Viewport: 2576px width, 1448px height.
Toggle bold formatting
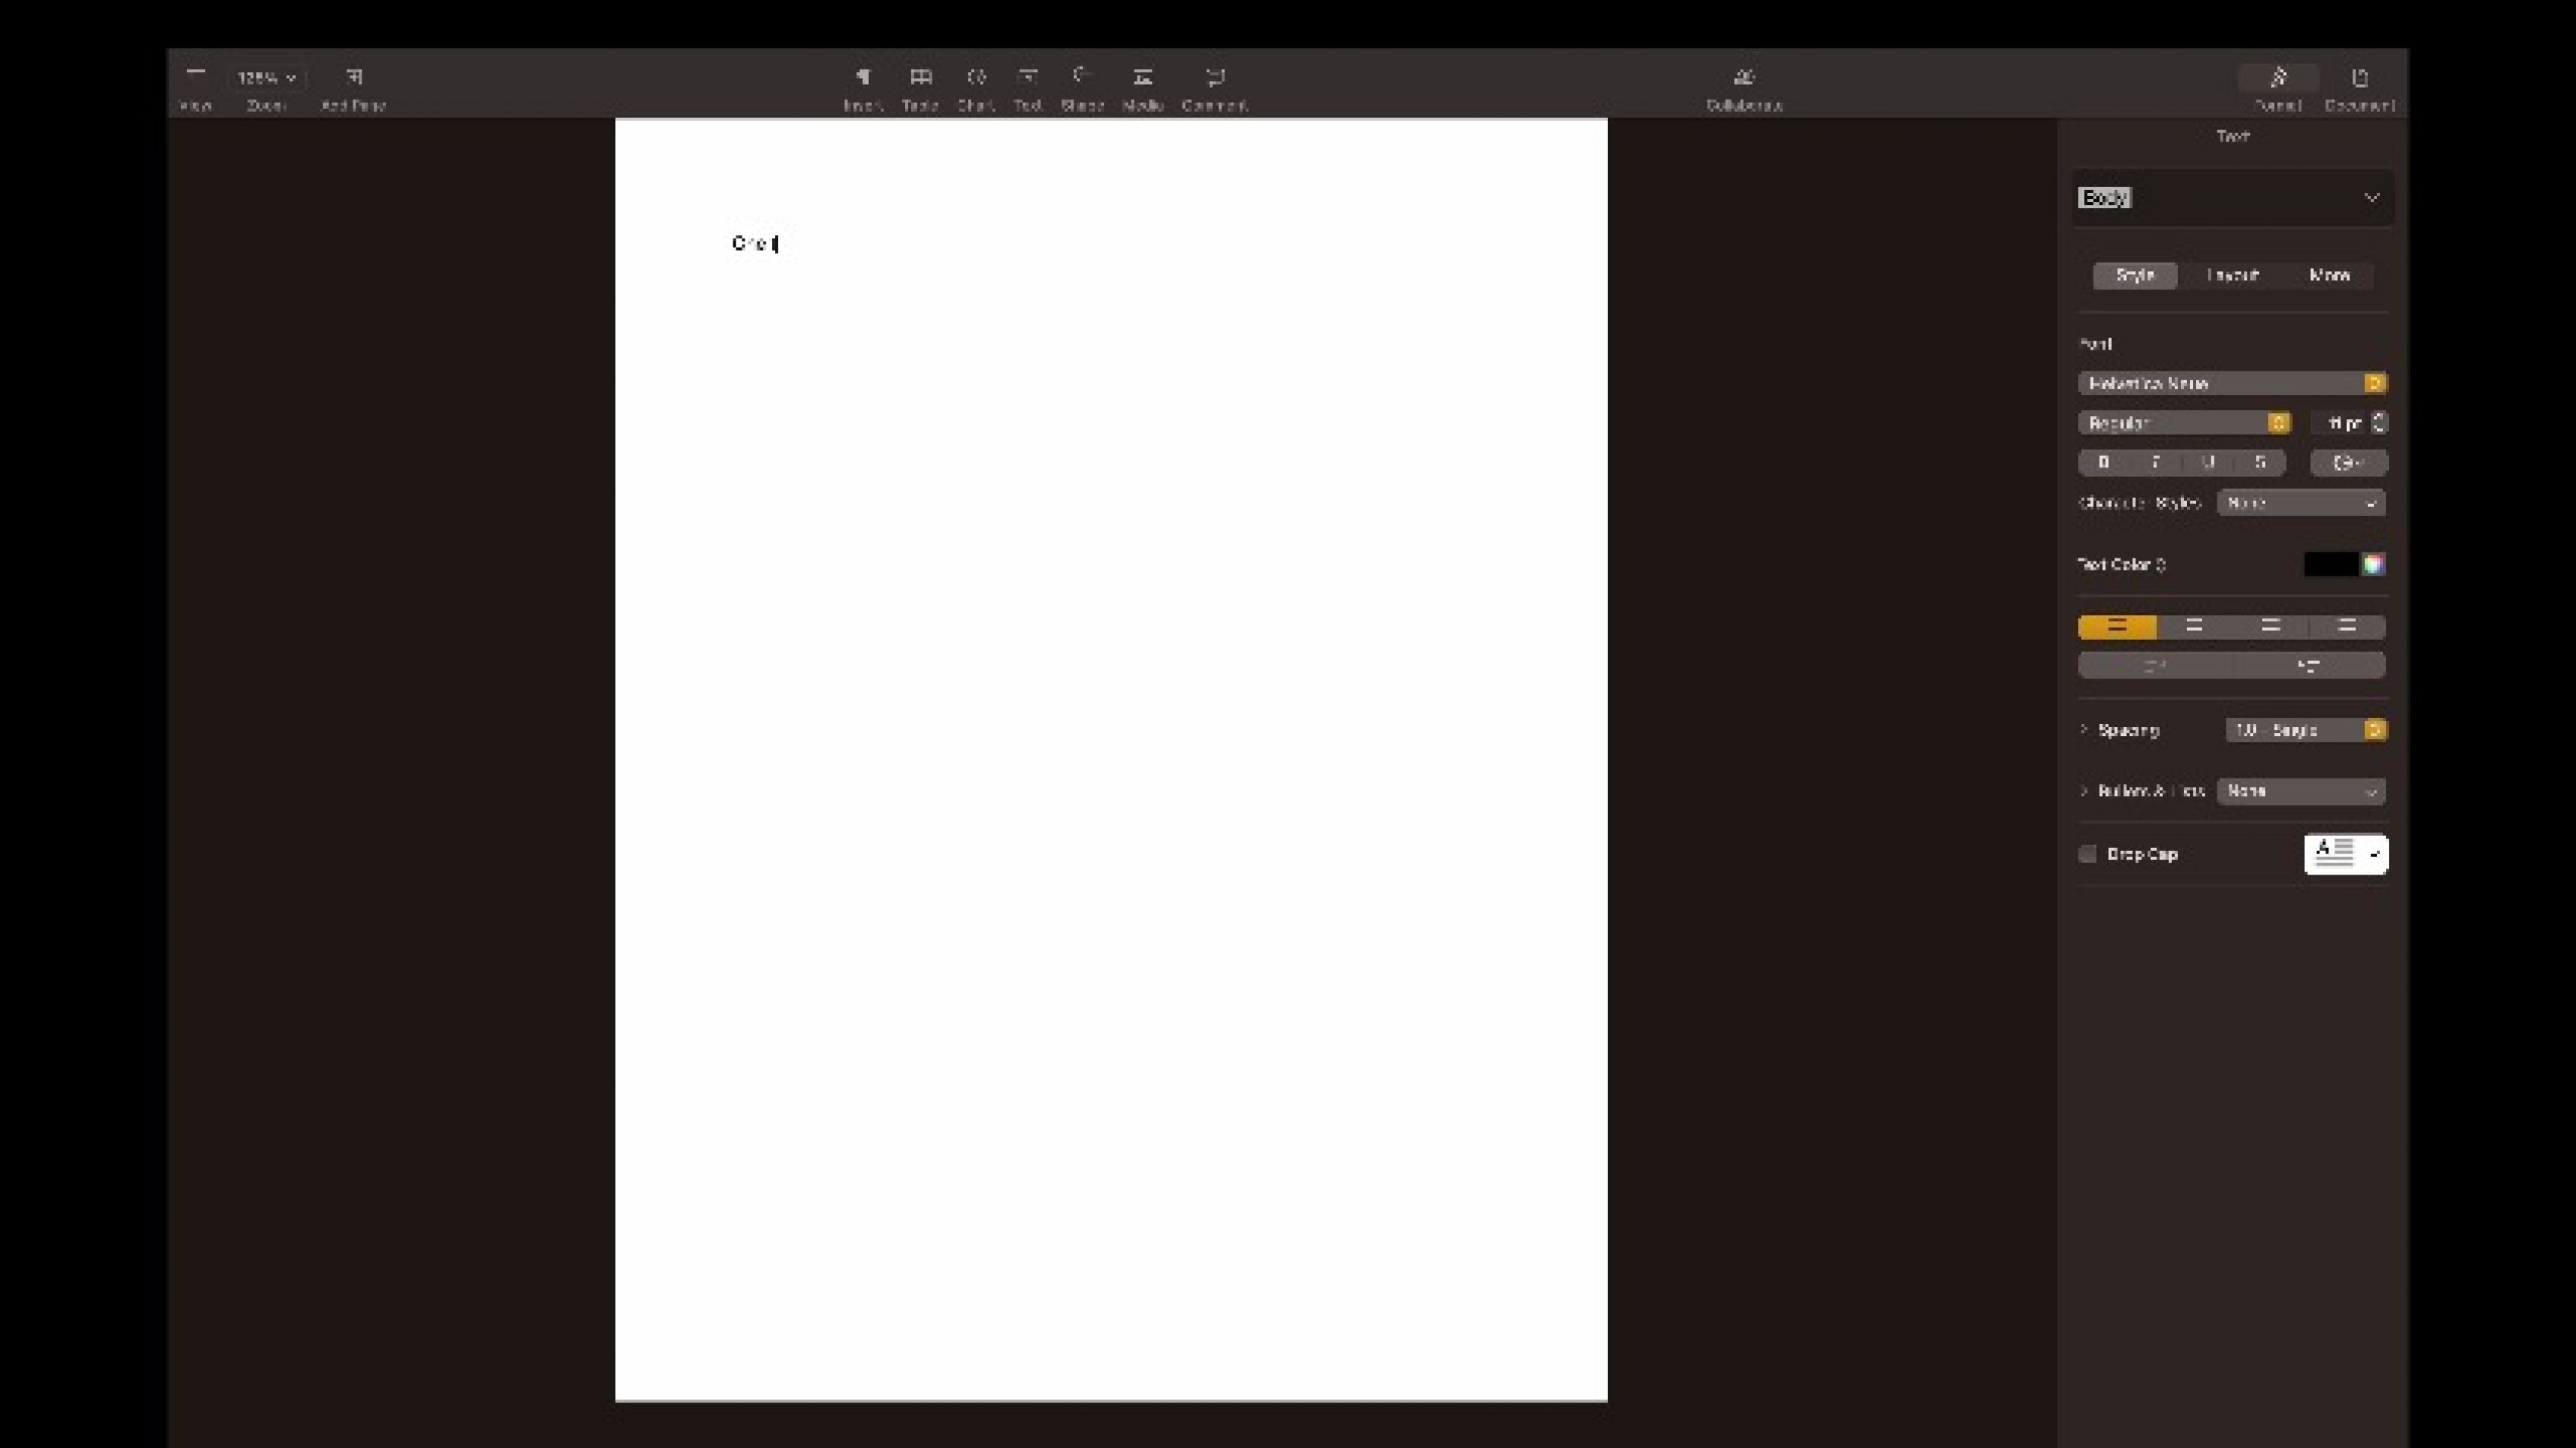click(2104, 462)
